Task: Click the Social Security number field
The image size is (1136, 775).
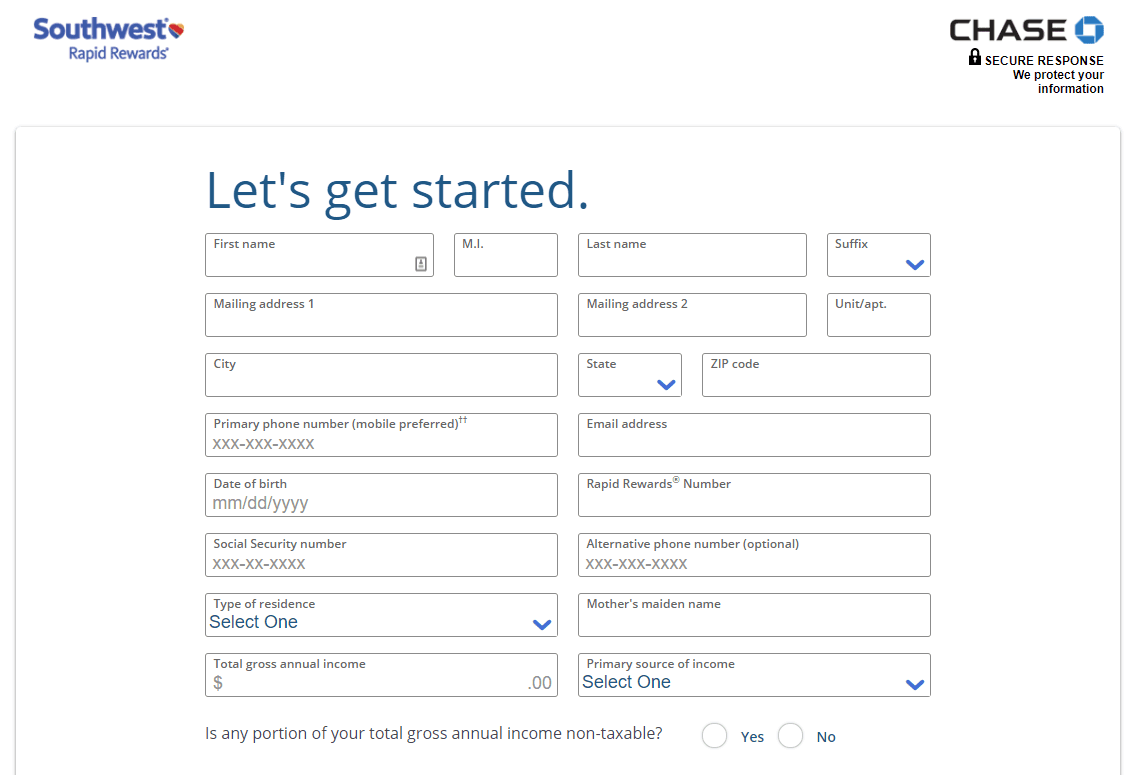Action: [381, 556]
